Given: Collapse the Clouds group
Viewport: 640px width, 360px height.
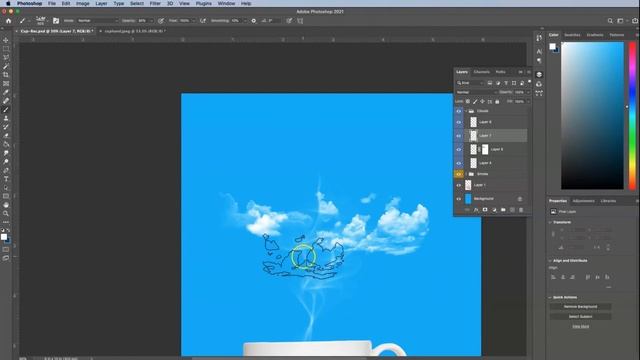Looking at the screenshot, I should [x=466, y=111].
